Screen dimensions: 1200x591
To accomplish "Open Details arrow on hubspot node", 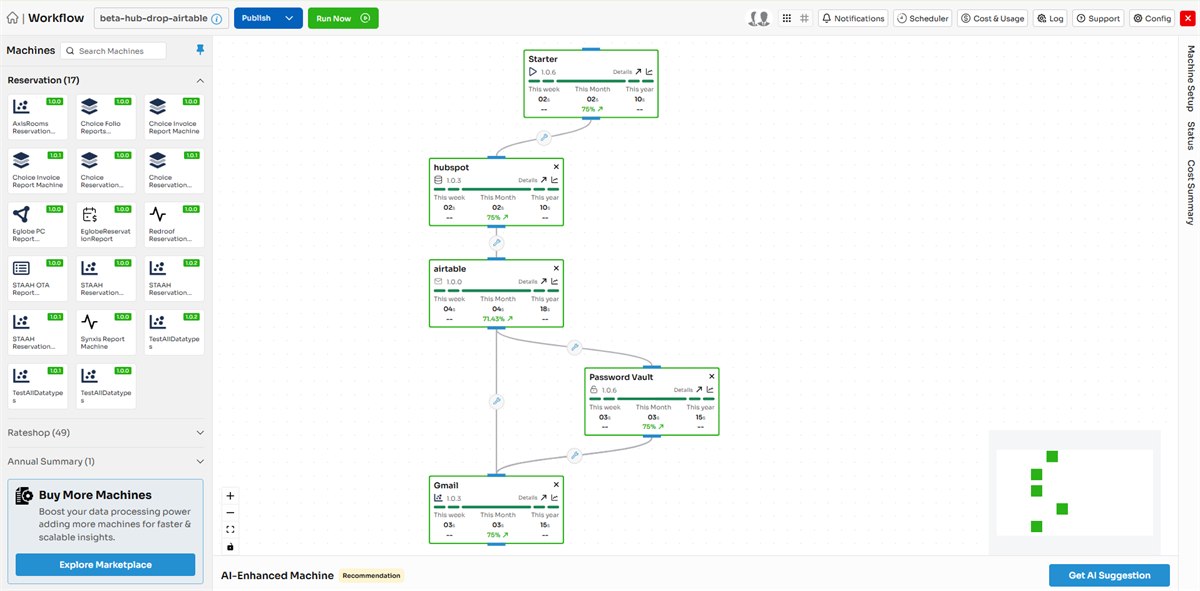I will point(543,181).
